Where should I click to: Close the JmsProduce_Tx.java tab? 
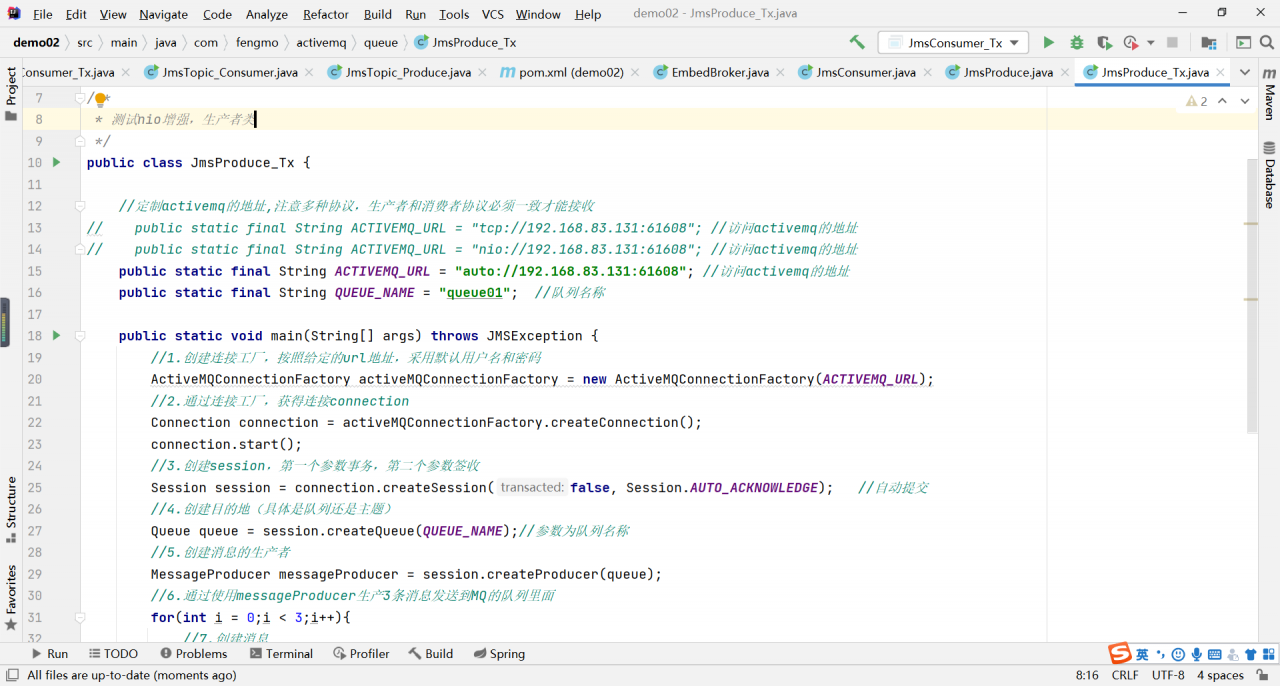click(1219, 72)
